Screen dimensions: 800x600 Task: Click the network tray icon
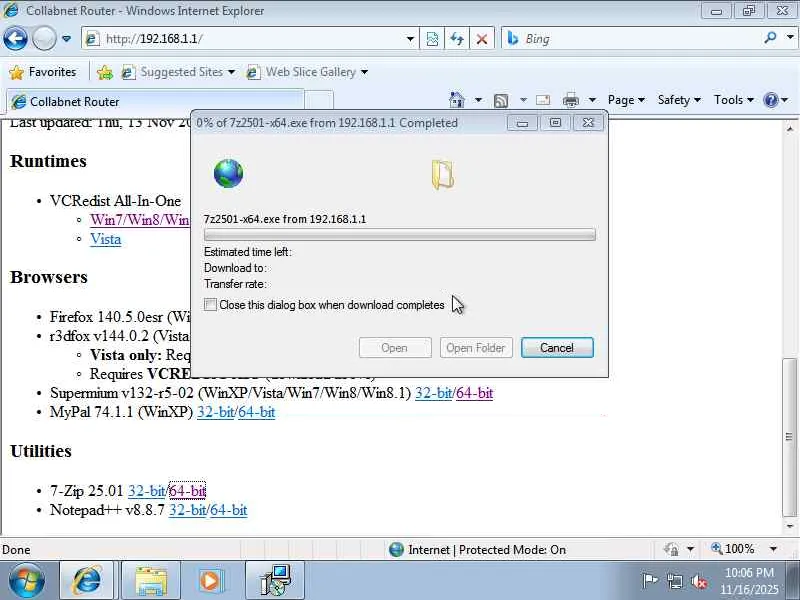coord(674,582)
